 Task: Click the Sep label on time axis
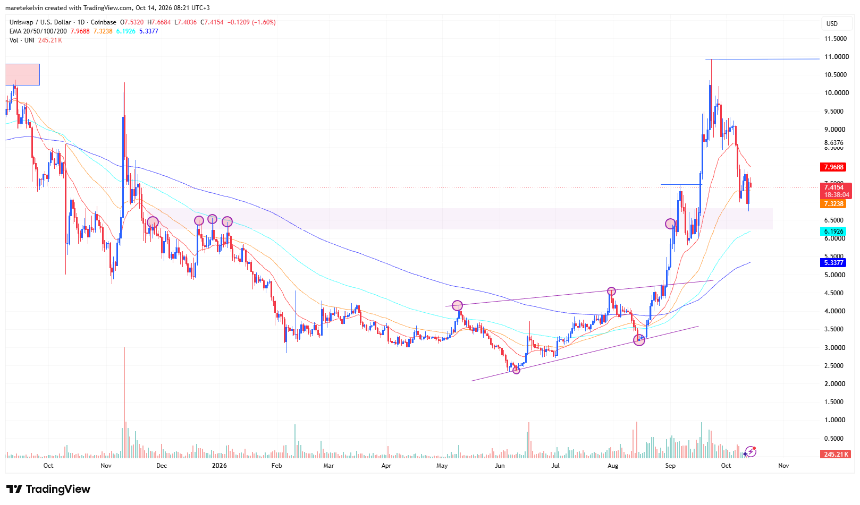[670, 466]
